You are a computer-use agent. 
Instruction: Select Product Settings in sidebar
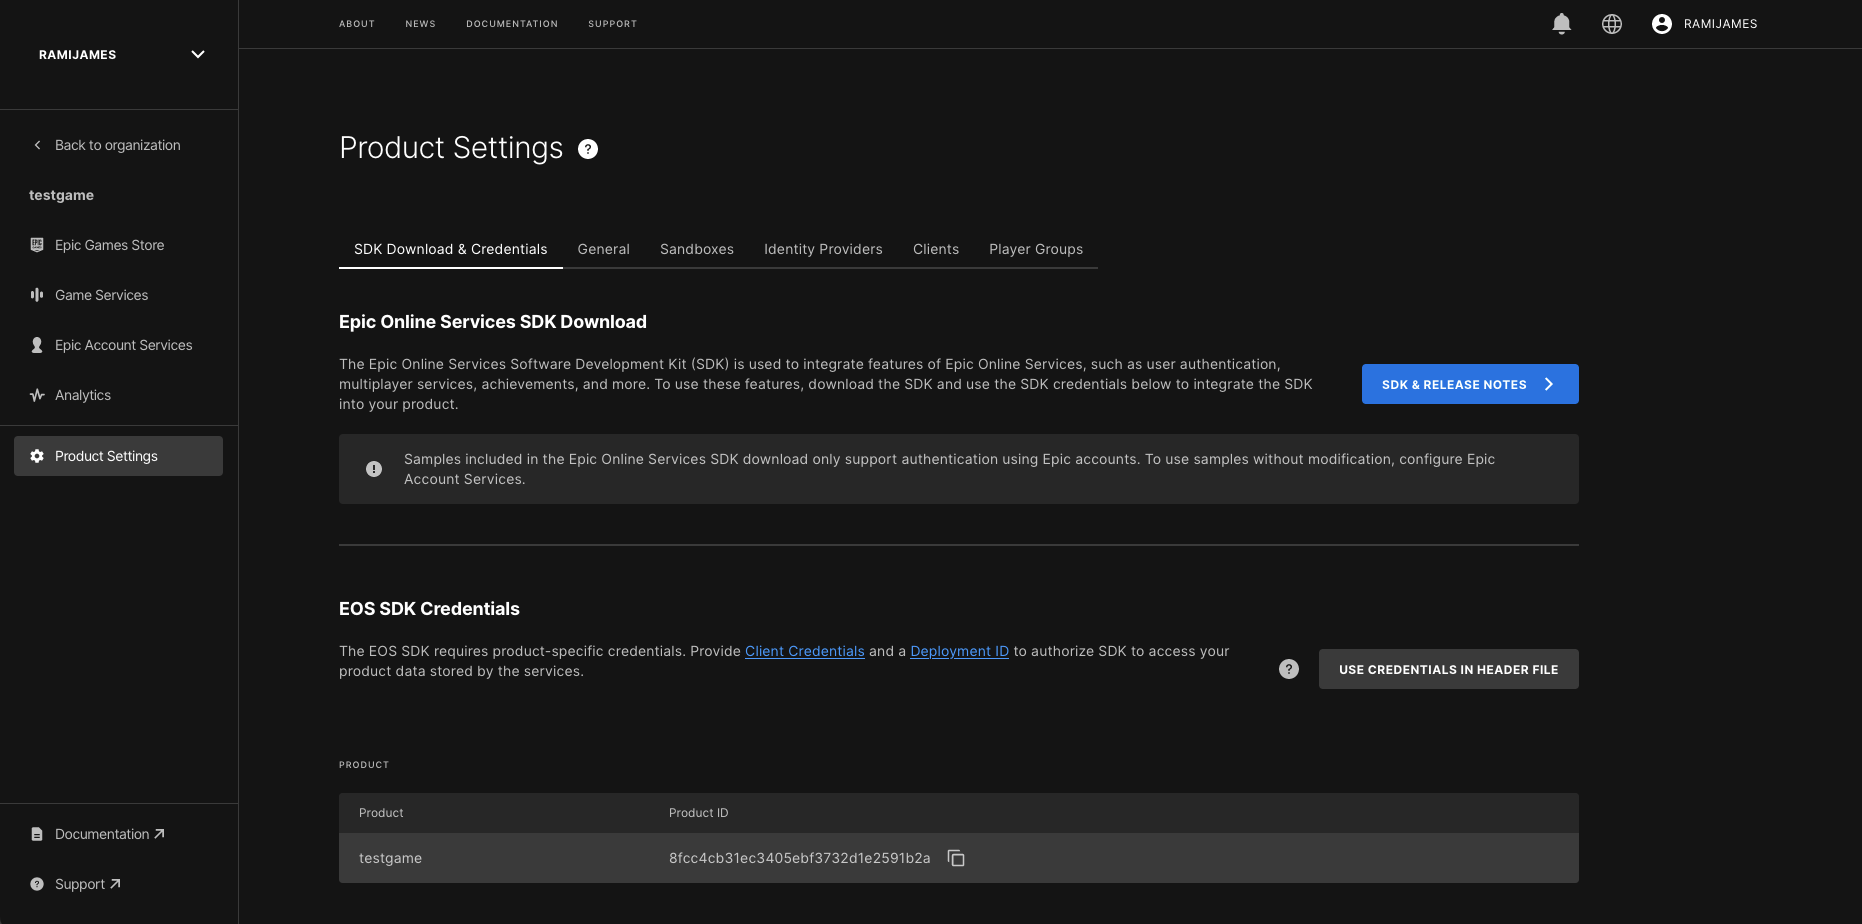[119, 456]
